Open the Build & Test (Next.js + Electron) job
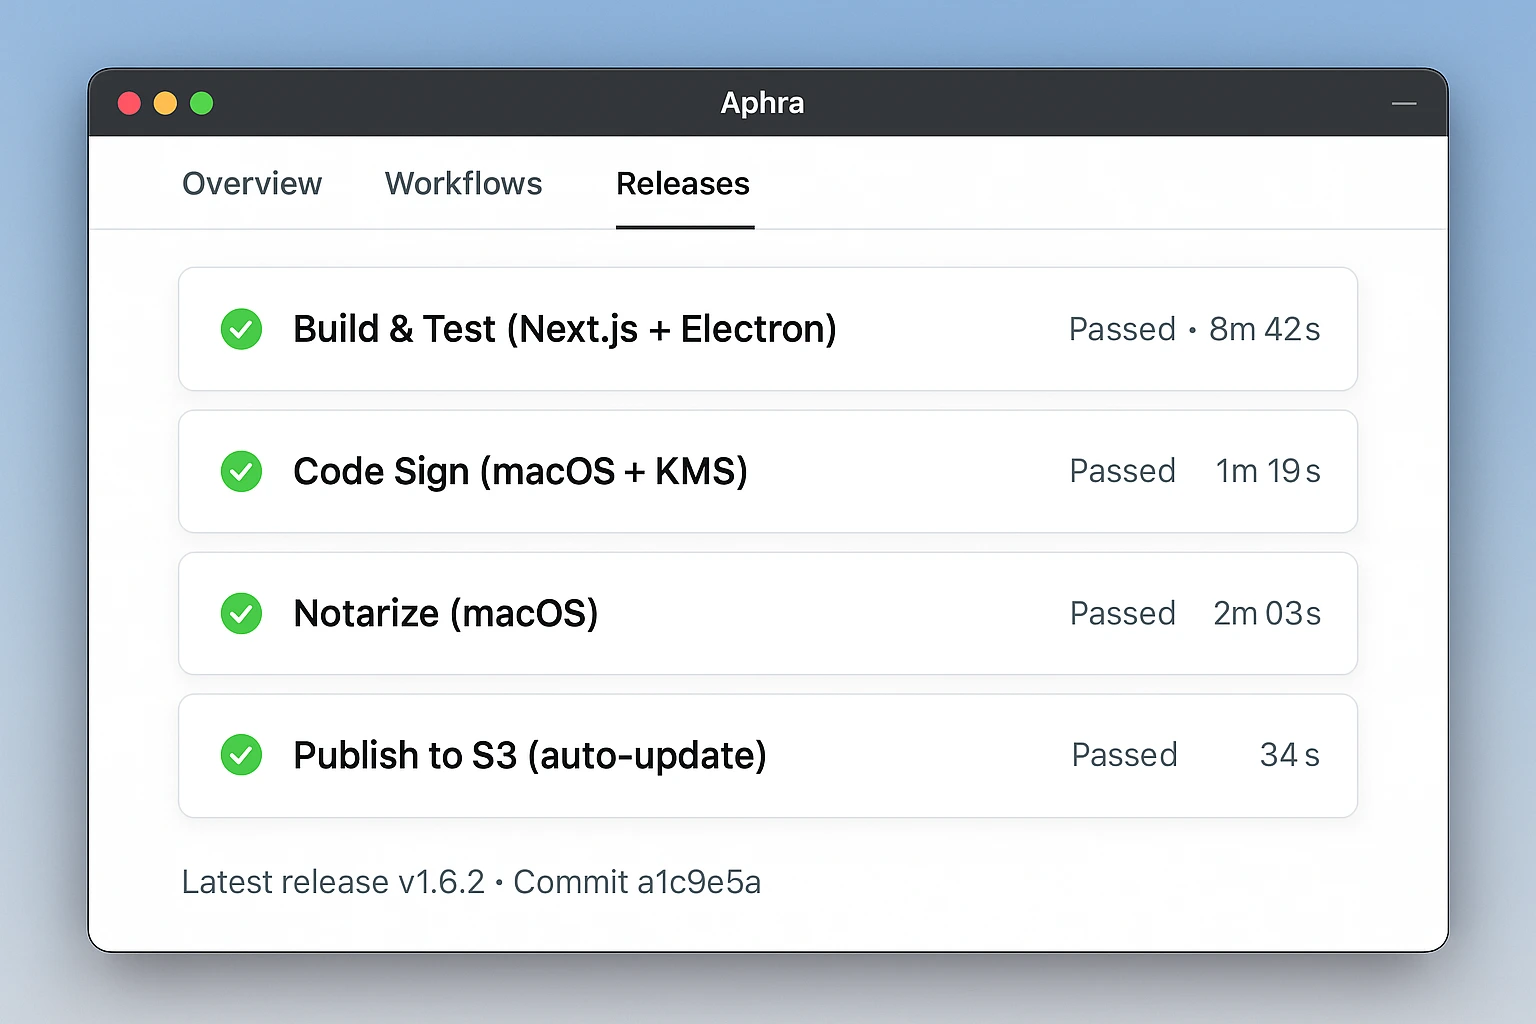 click(564, 329)
